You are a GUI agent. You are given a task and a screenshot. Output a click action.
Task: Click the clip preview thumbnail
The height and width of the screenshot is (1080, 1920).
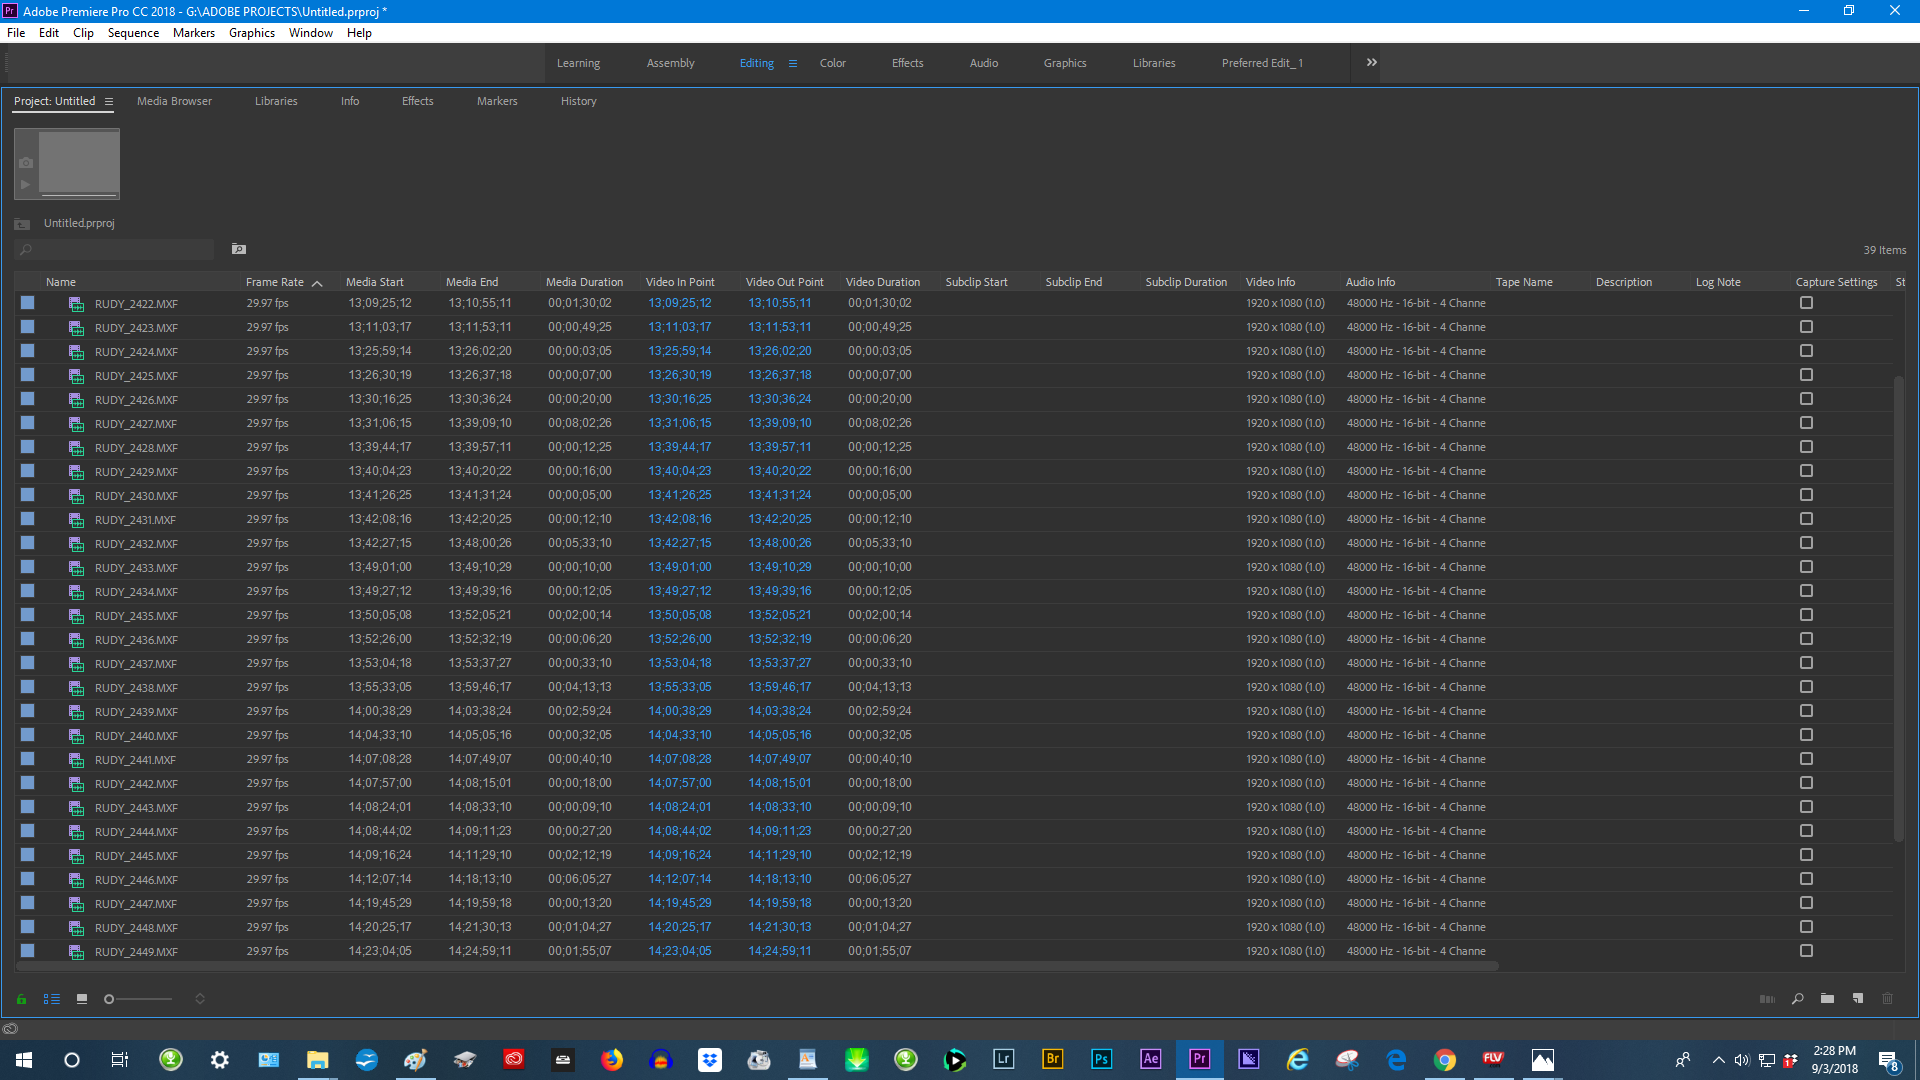[79, 164]
